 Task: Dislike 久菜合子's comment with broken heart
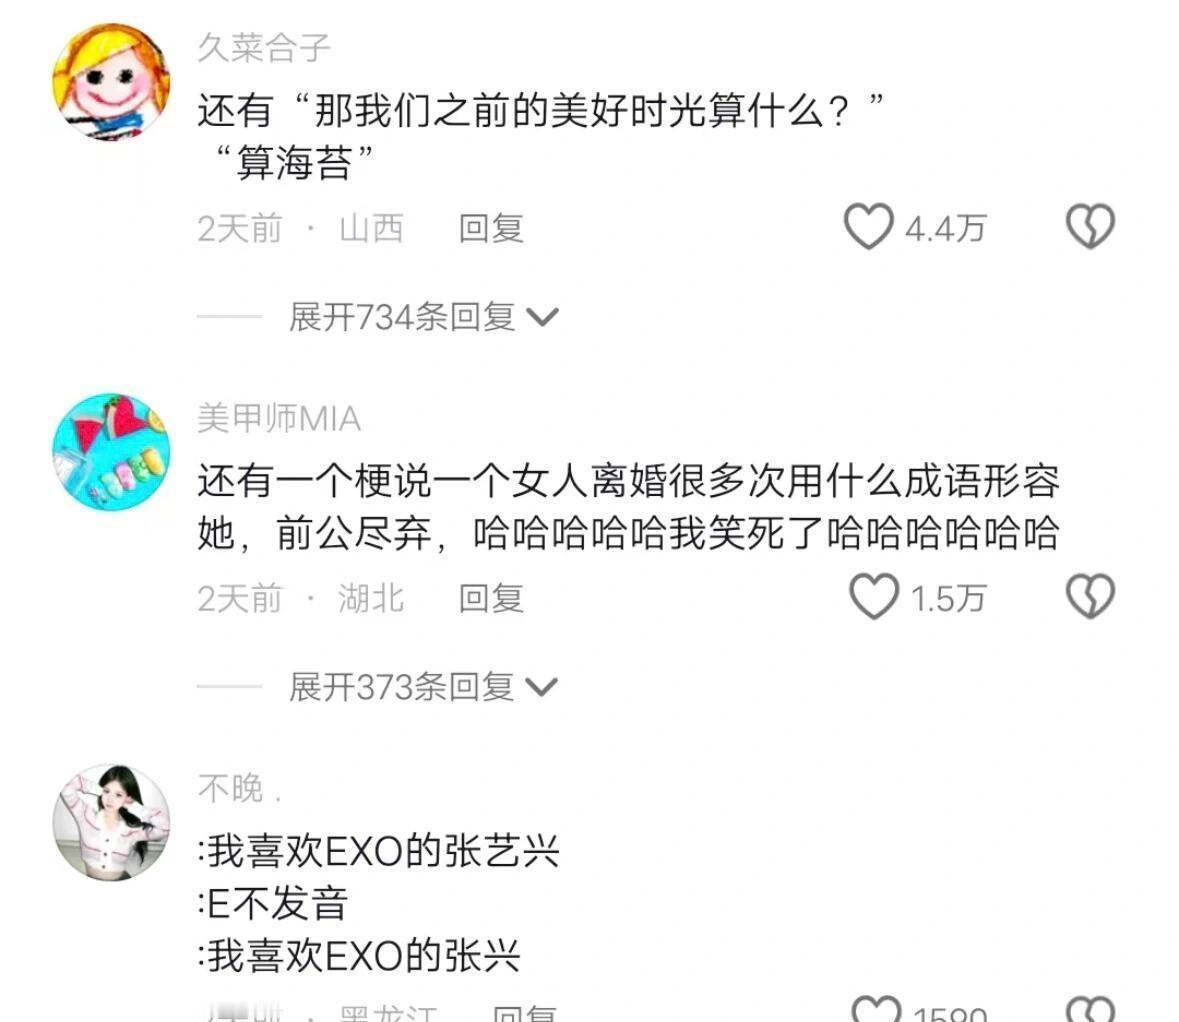[1090, 226]
